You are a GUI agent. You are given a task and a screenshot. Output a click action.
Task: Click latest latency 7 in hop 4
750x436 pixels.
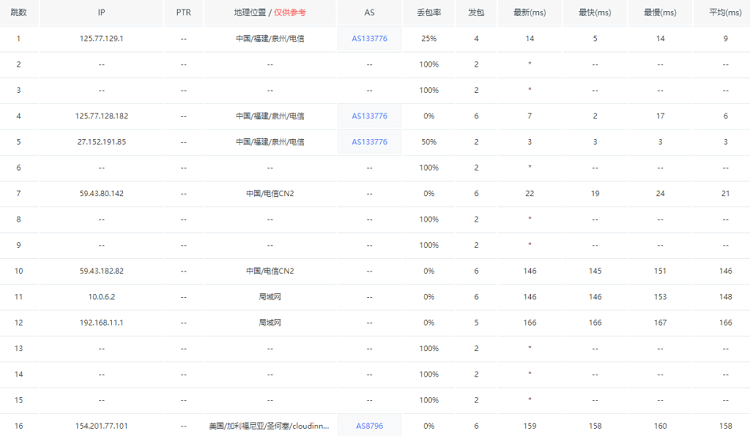point(529,116)
